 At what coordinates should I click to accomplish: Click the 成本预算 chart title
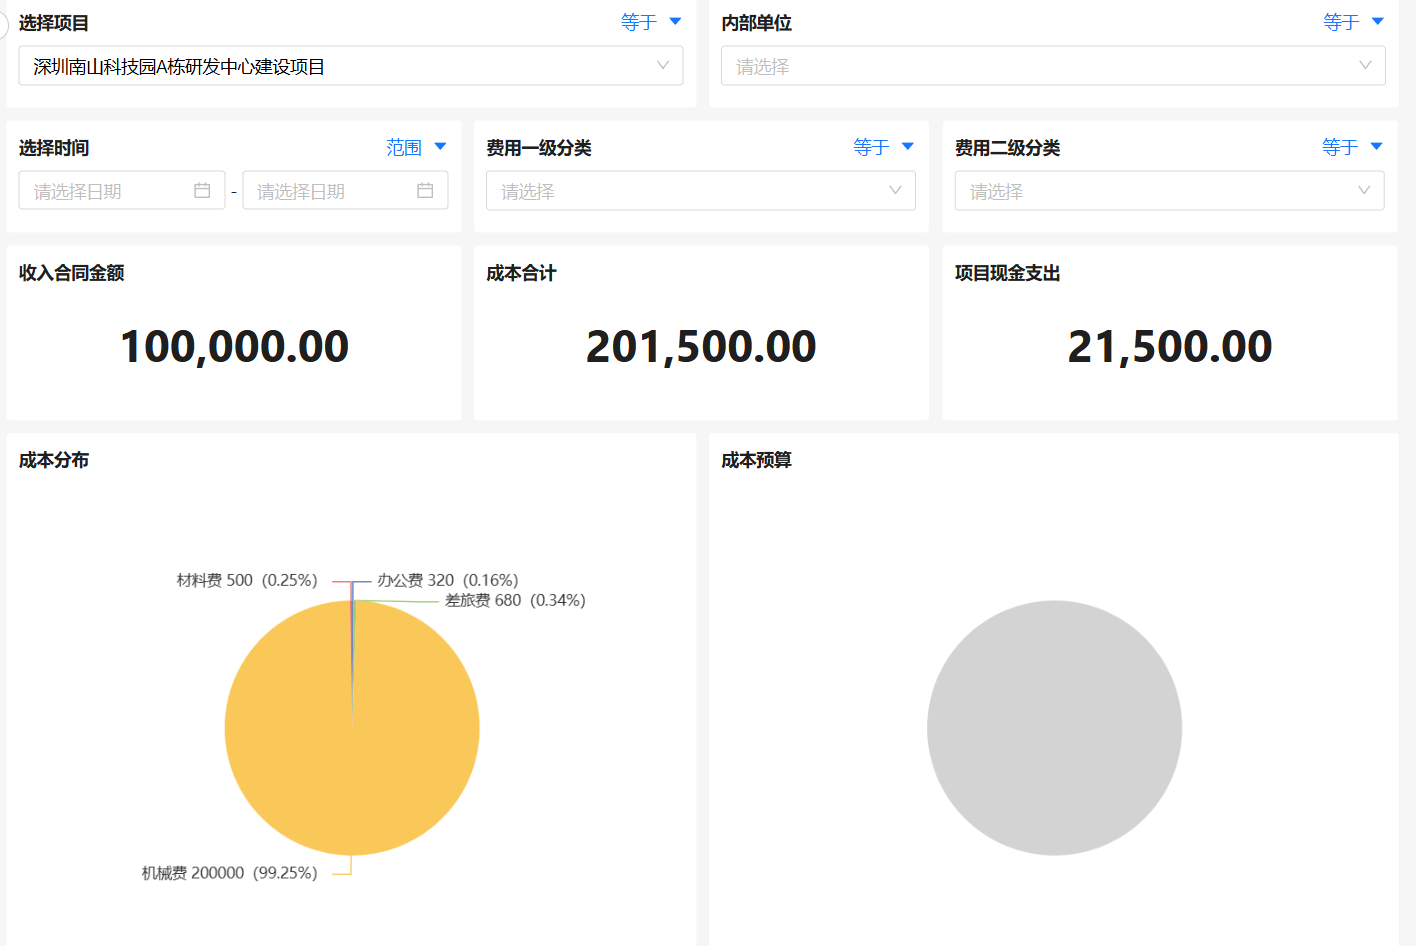click(756, 460)
